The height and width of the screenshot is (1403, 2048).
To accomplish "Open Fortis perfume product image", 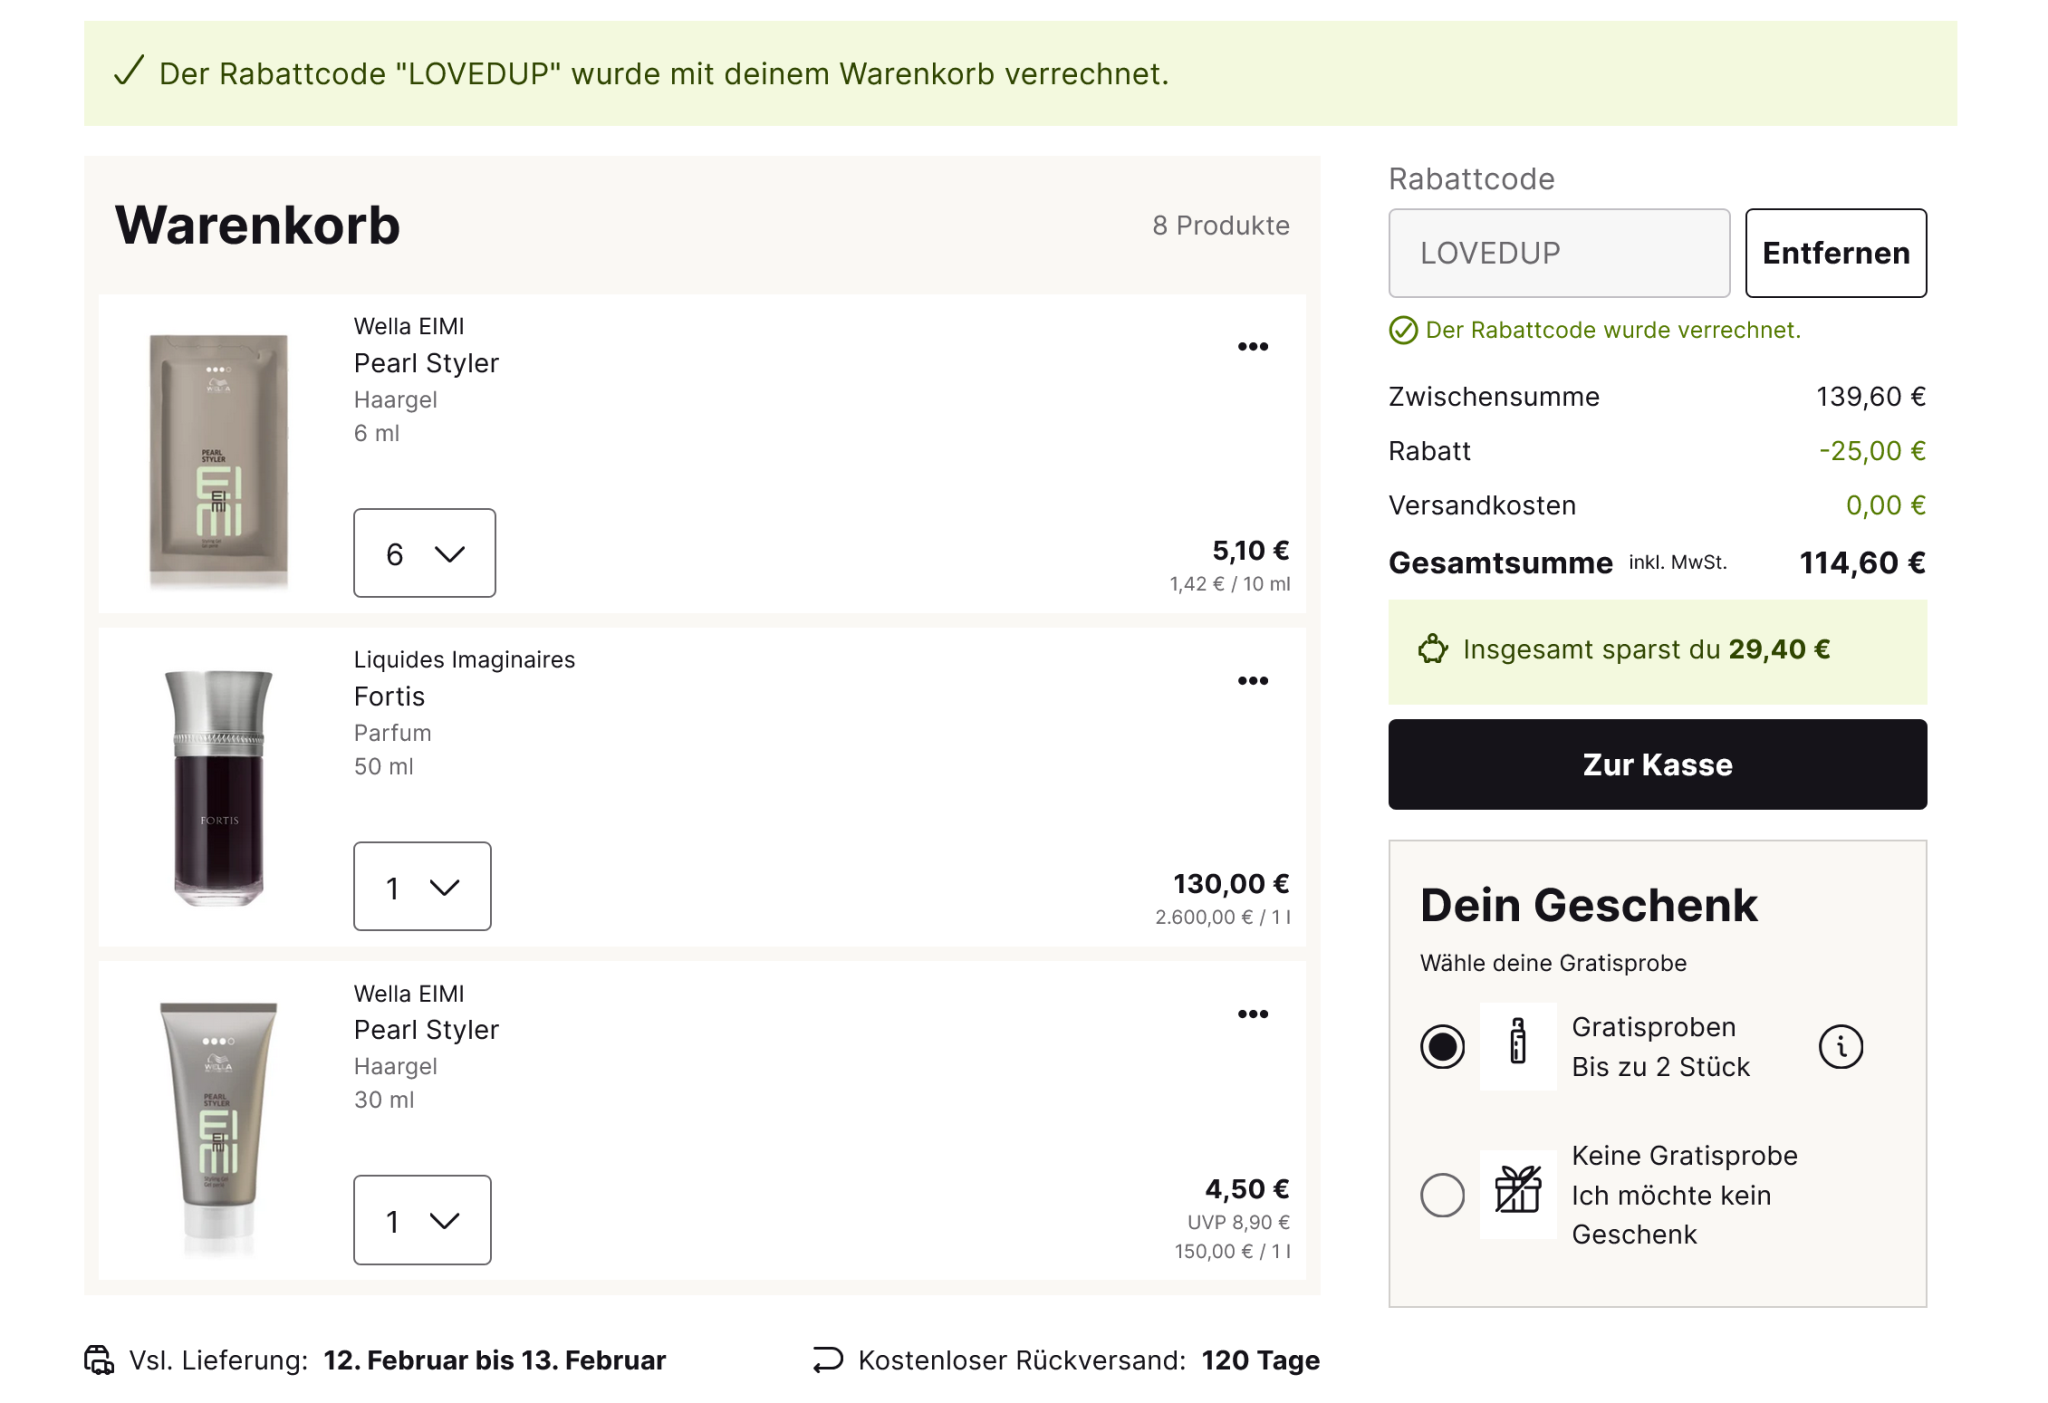I will coord(219,787).
